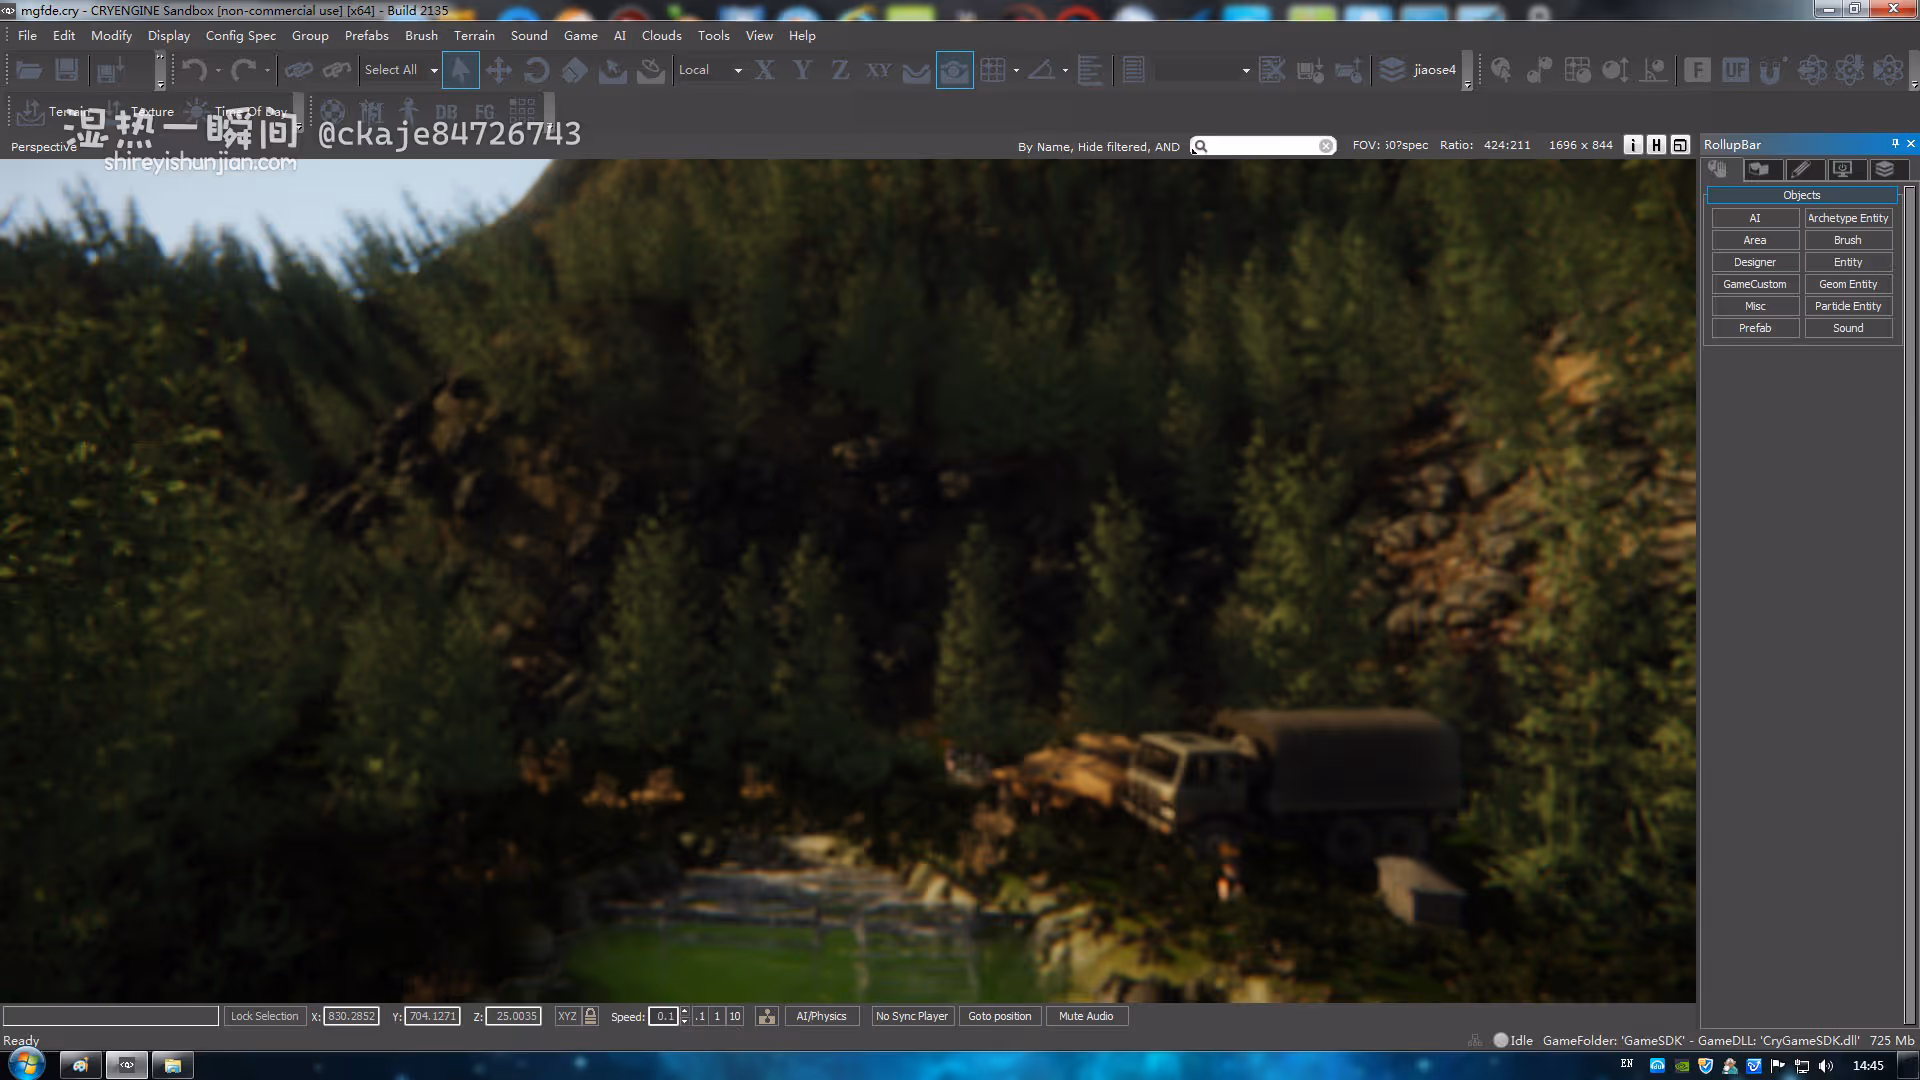Click the magnet physics icon

[1773, 70]
